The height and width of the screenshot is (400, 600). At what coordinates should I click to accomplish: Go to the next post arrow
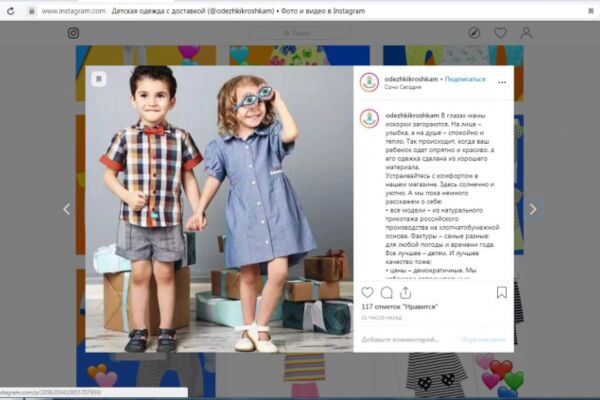533,209
